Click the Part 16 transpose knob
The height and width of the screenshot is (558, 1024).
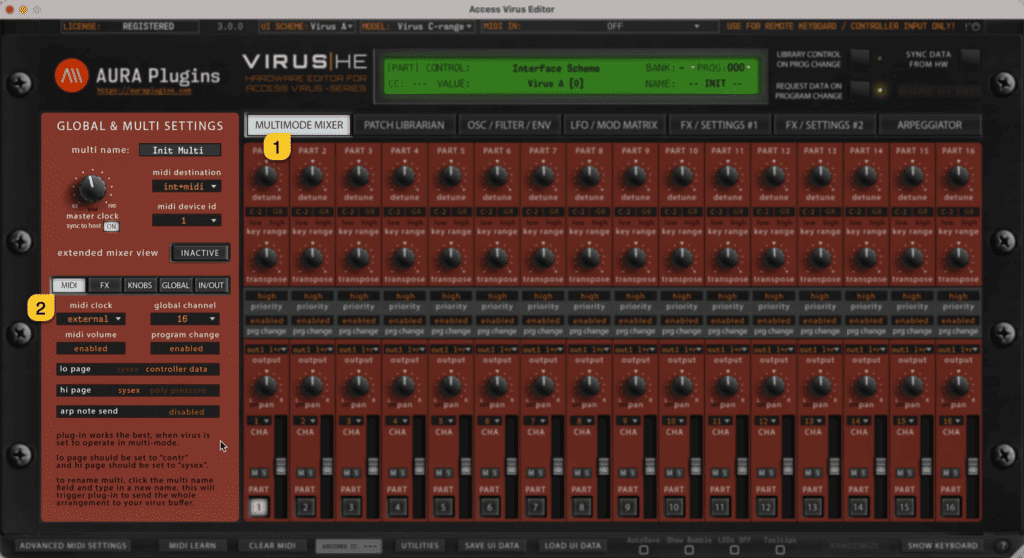(958, 257)
